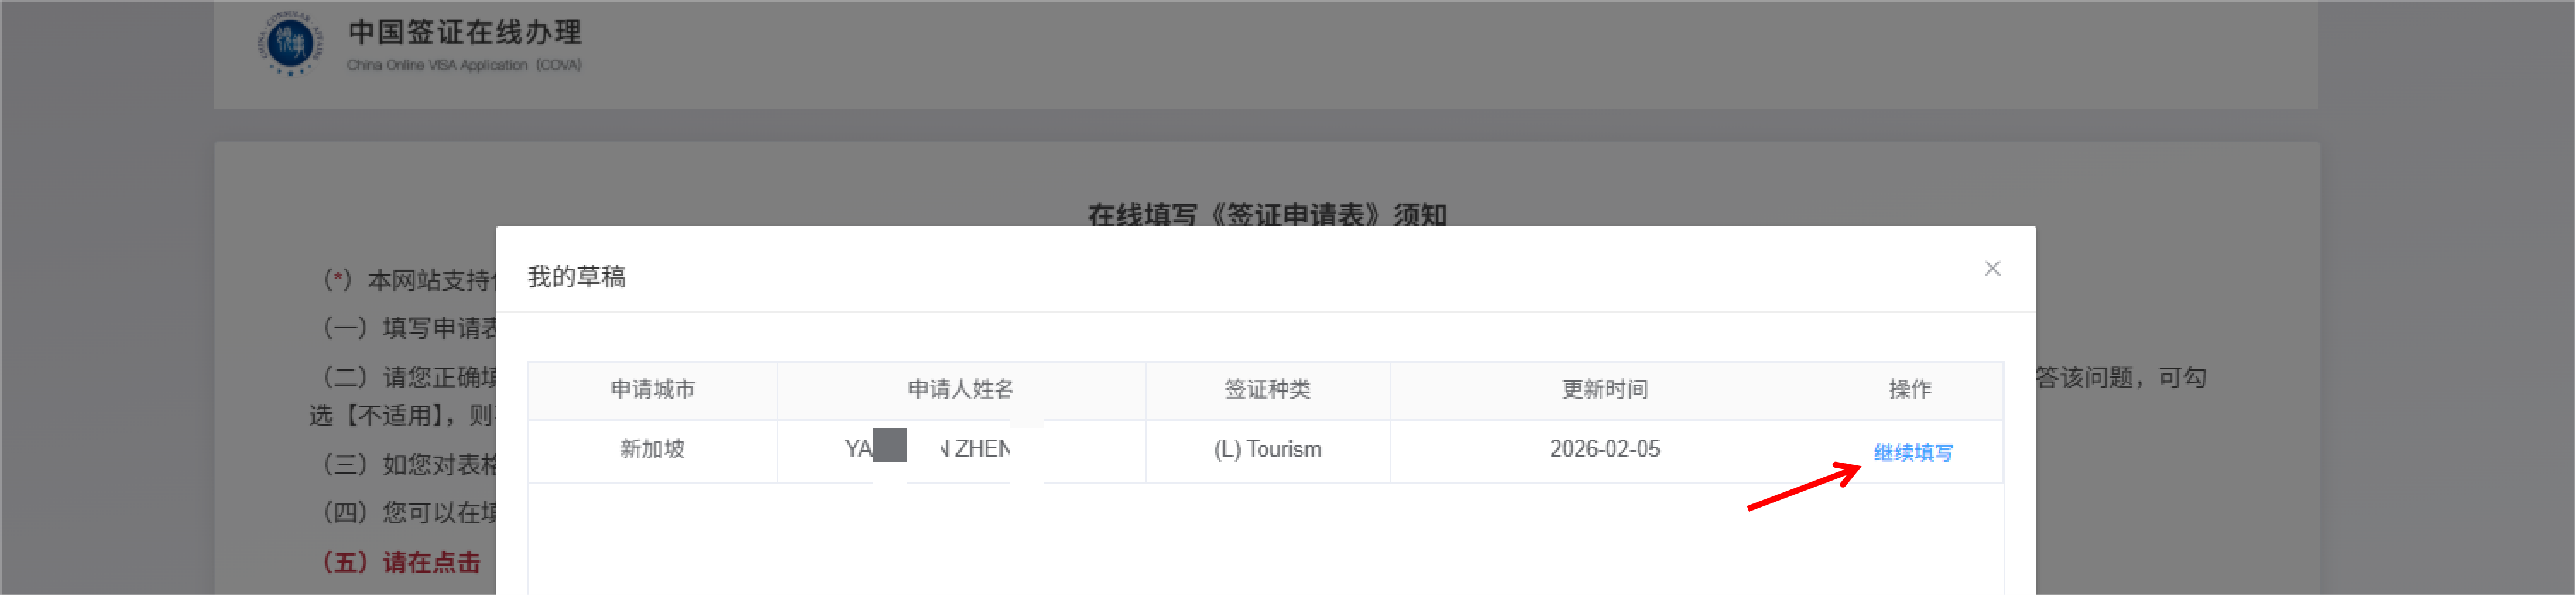Click the 在线填写《签证申请表》须知 heading
Image resolution: width=2576 pixels, height=596 pixels.
click(1266, 214)
